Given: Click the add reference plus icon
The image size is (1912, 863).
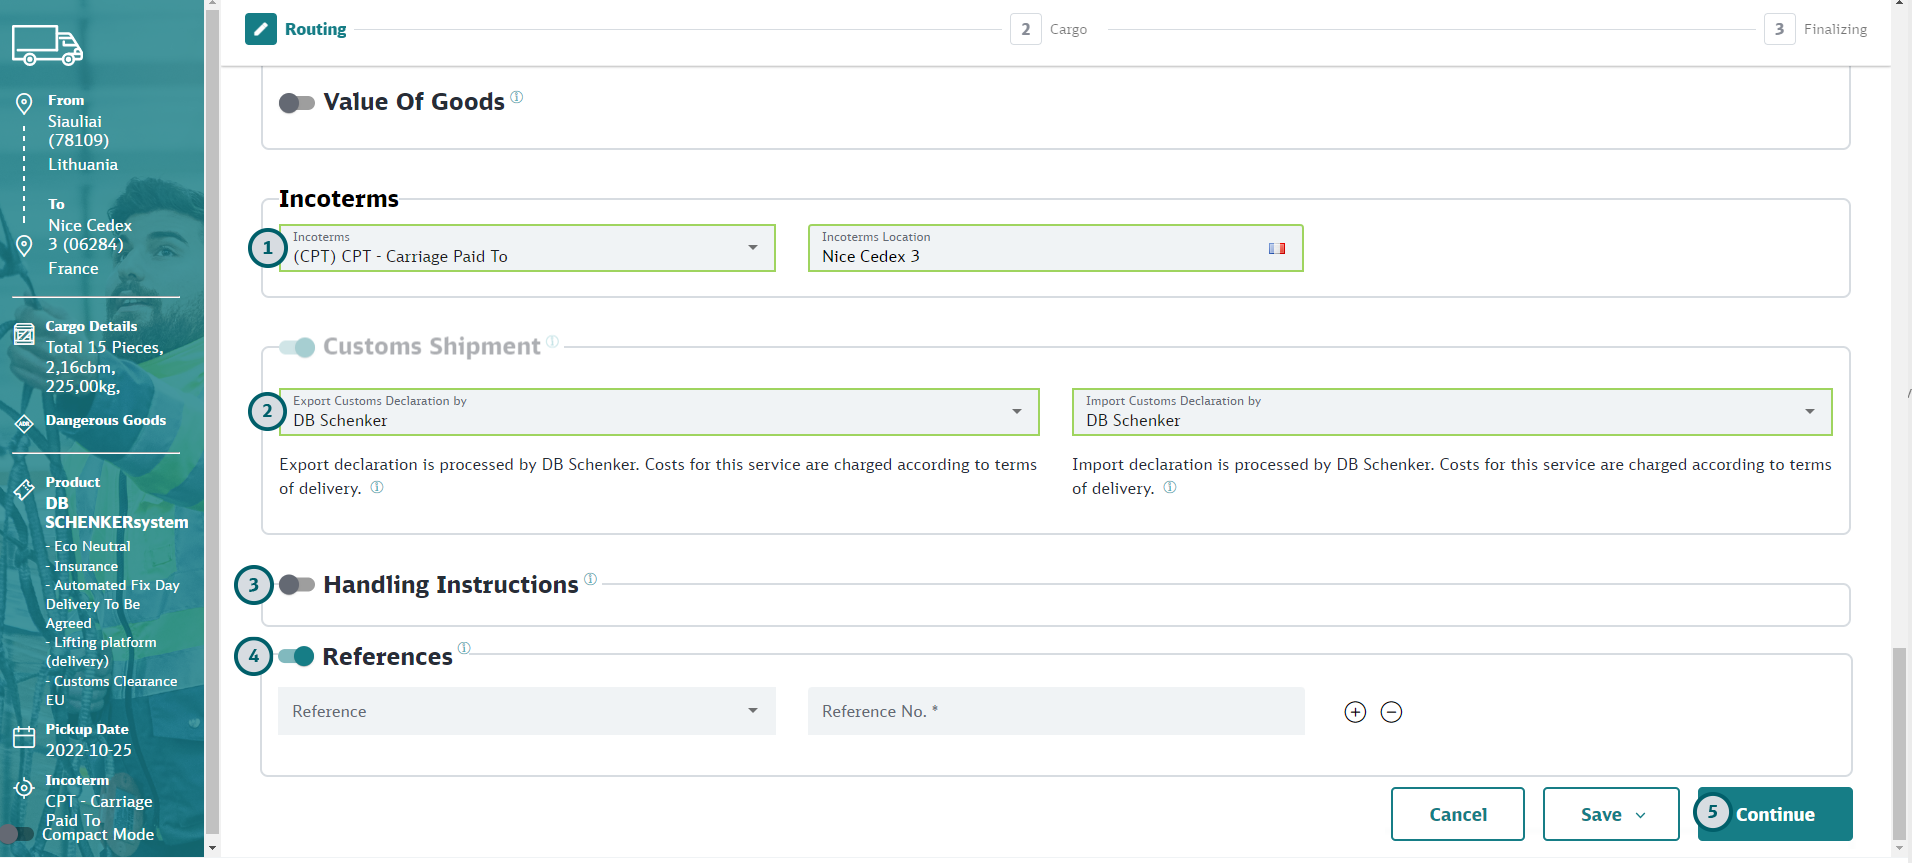Looking at the screenshot, I should pyautogui.click(x=1355, y=712).
